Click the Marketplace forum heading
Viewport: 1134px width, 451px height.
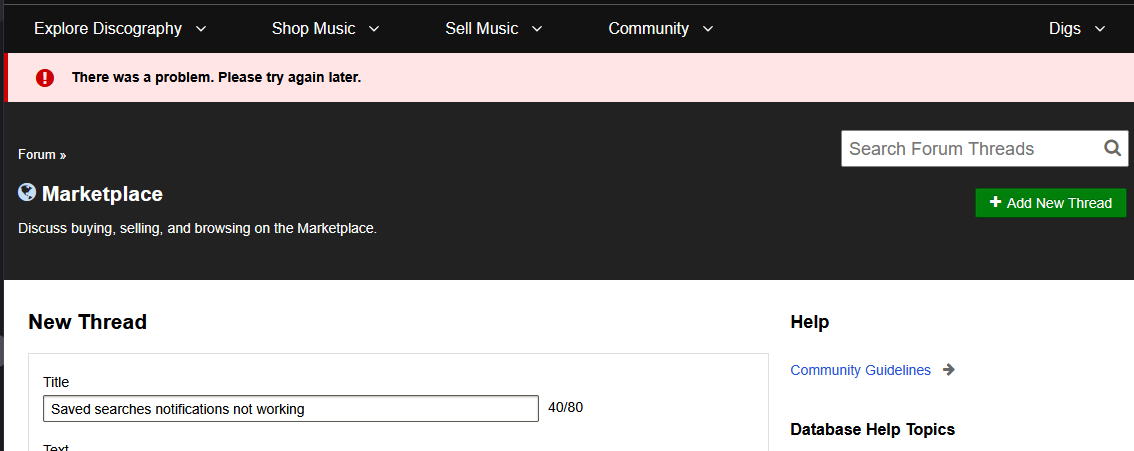(102, 194)
